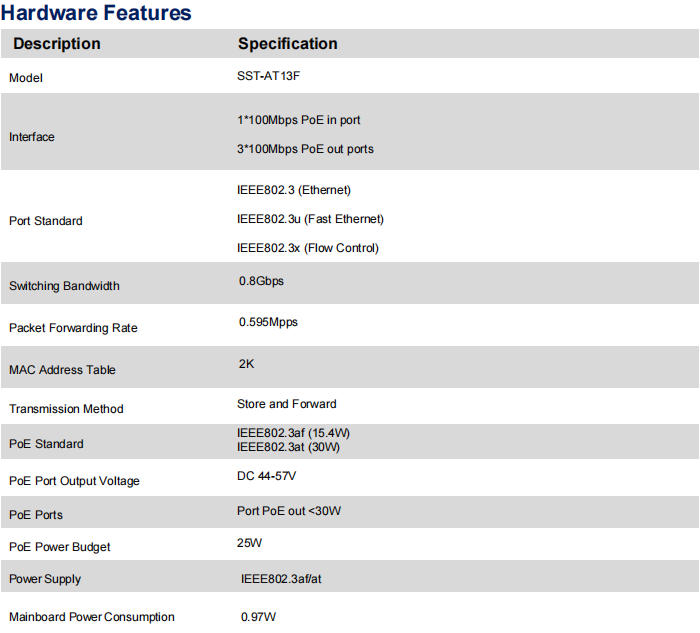Click the 0.595Mpps forwarding rate value
Image resolution: width=700 pixels, height=633 pixels.
[x=268, y=322]
